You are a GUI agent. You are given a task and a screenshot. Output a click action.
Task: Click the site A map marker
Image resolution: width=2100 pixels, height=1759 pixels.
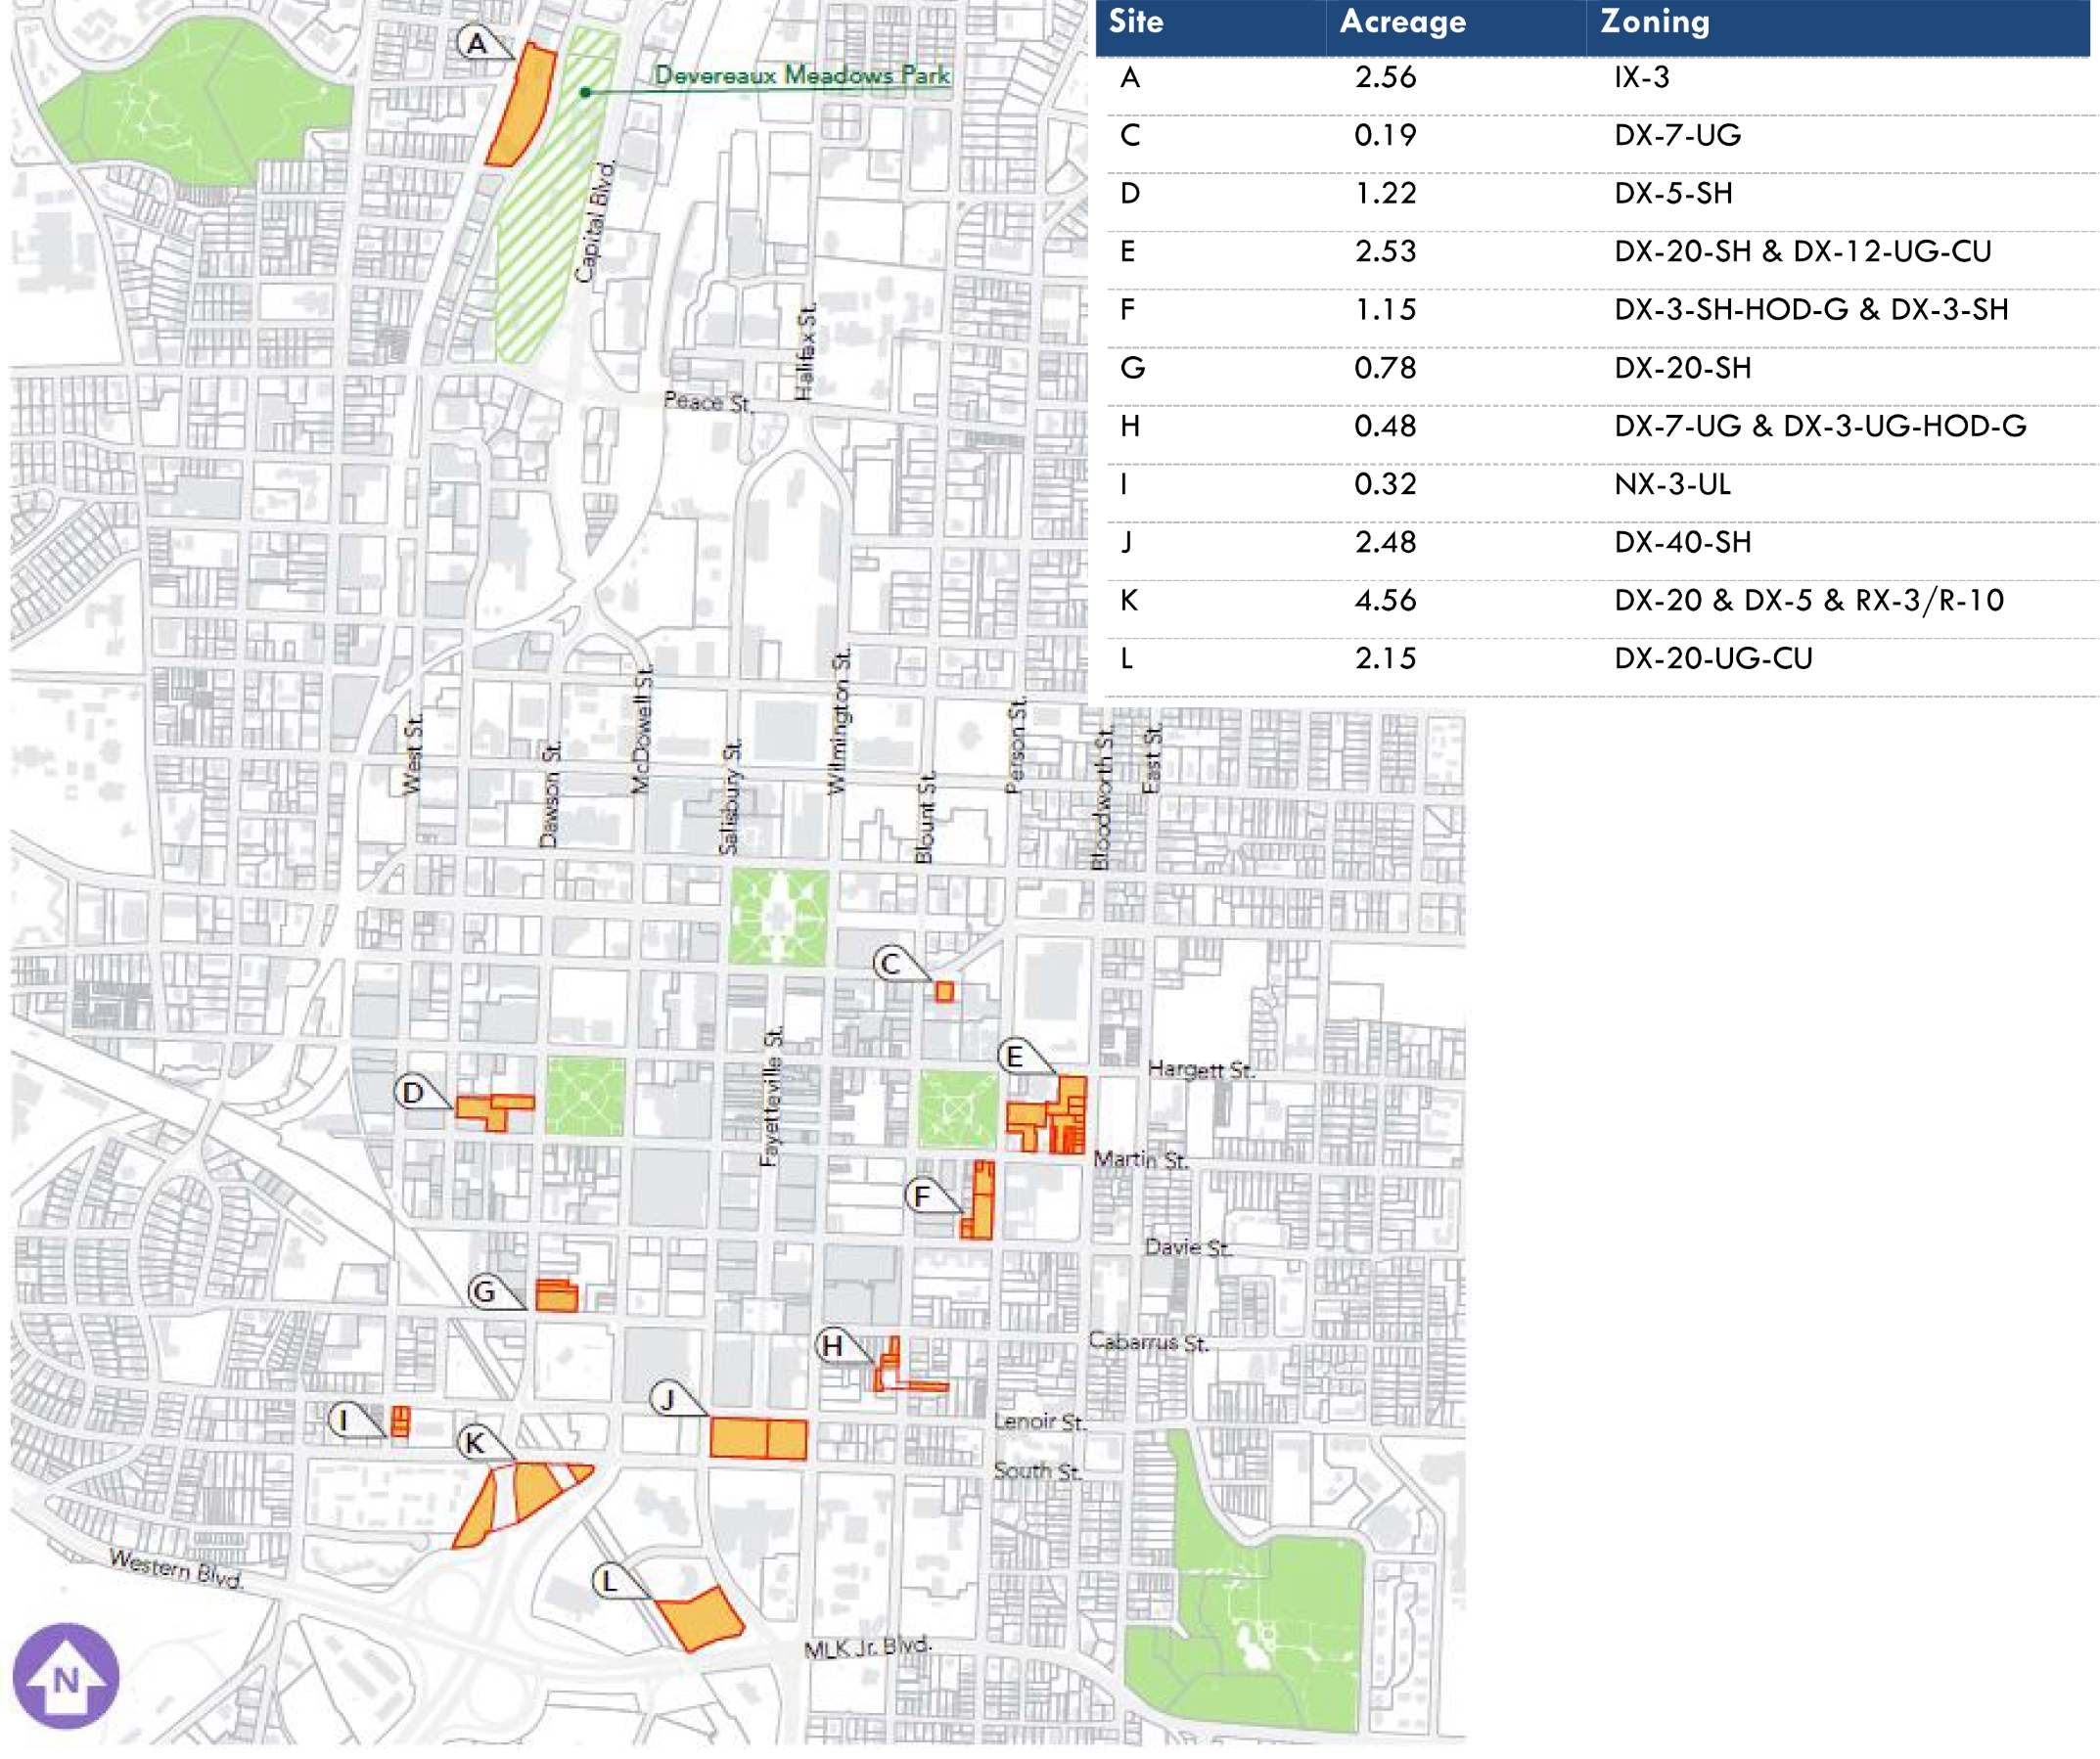point(477,43)
